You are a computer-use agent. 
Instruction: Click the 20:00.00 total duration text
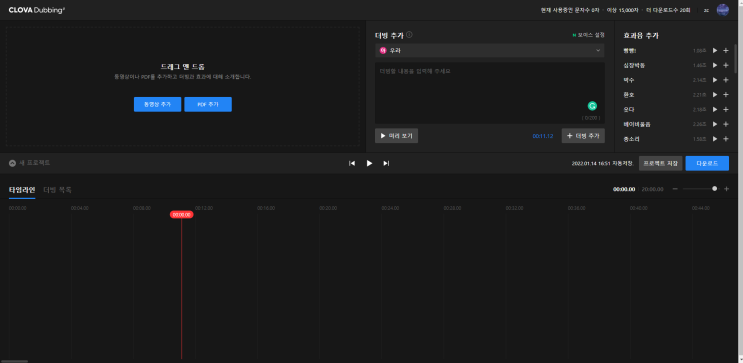tap(652, 189)
